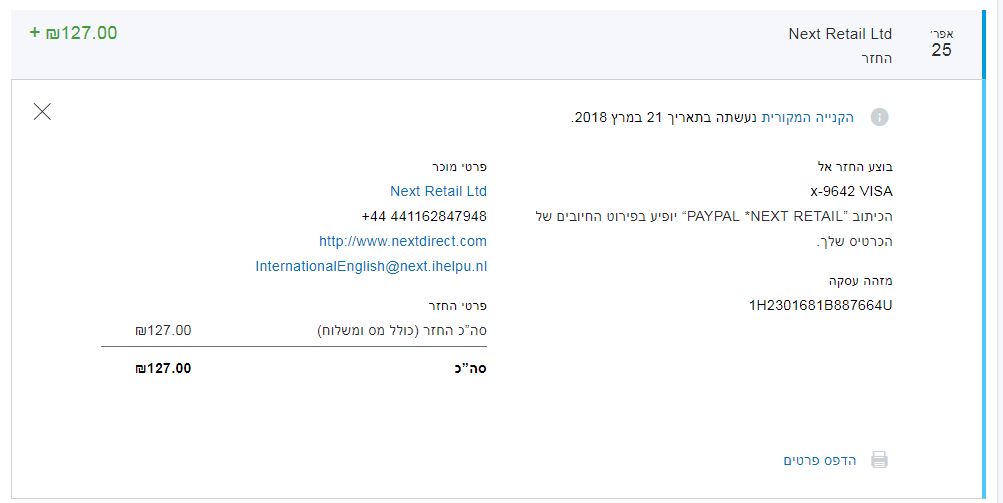Click the refund total line "כולל מס ומשלוח"
The height and width of the screenshot is (503, 1003).
pos(402,330)
